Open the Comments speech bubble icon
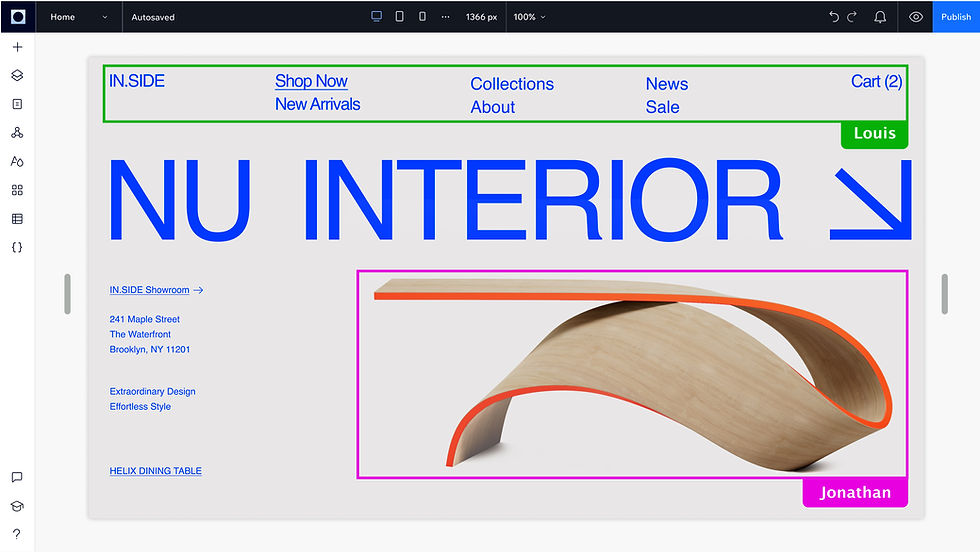This screenshot has width=980, height=552. [18, 477]
